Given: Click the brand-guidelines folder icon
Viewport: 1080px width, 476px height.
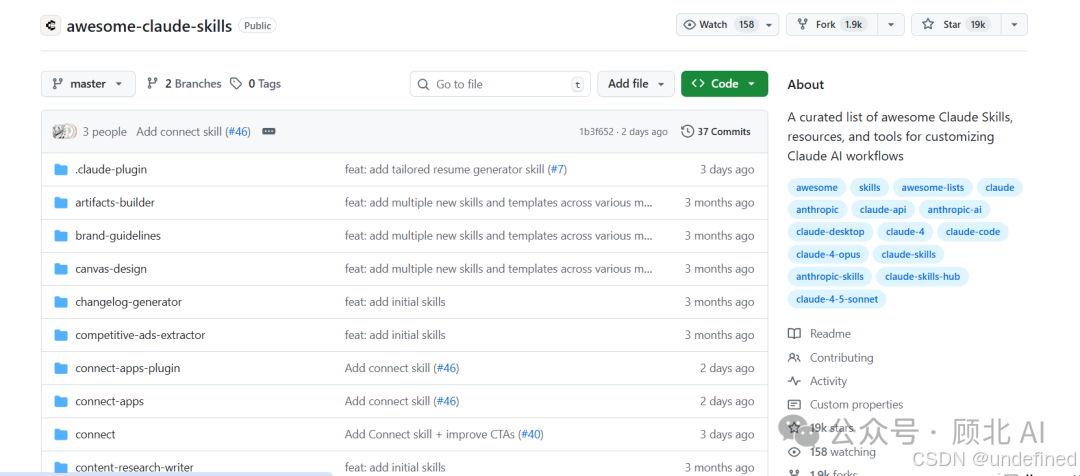Looking at the screenshot, I should [x=61, y=236].
